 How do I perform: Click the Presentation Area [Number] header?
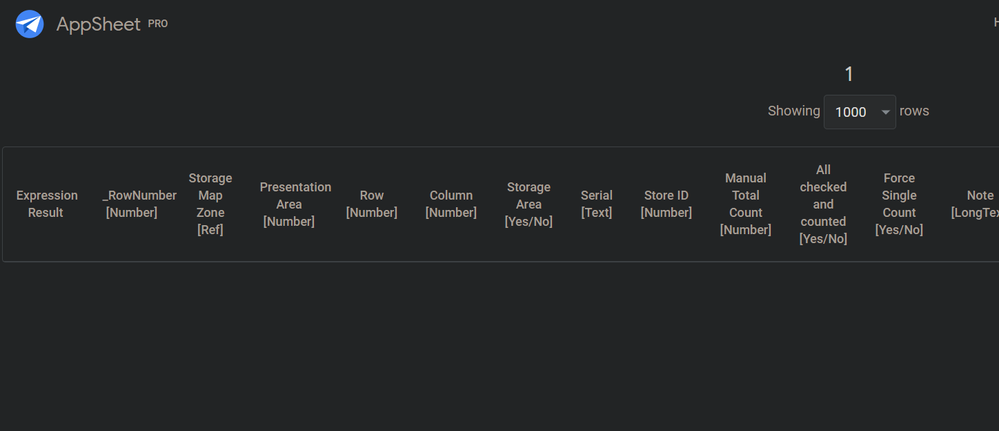[x=295, y=204]
